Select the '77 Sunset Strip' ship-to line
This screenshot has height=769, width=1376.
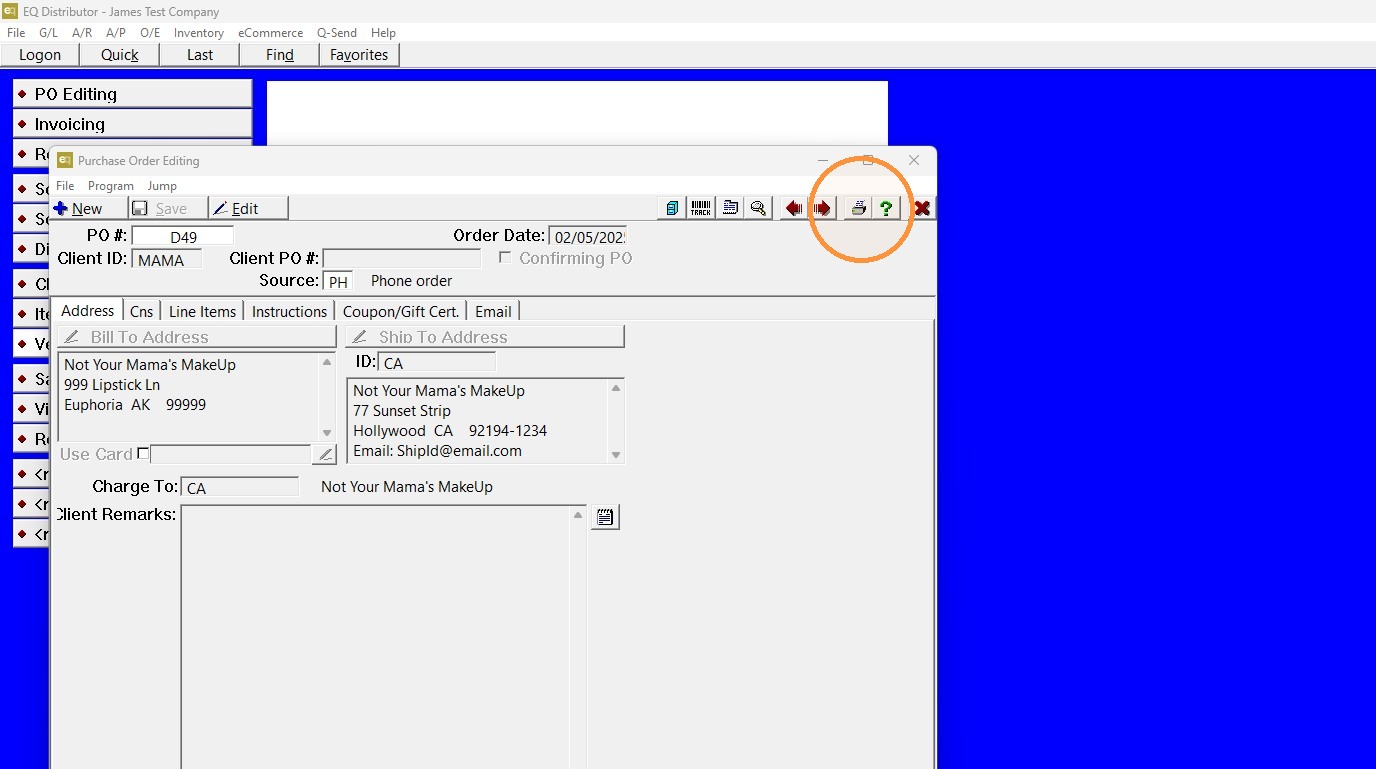tap(402, 411)
